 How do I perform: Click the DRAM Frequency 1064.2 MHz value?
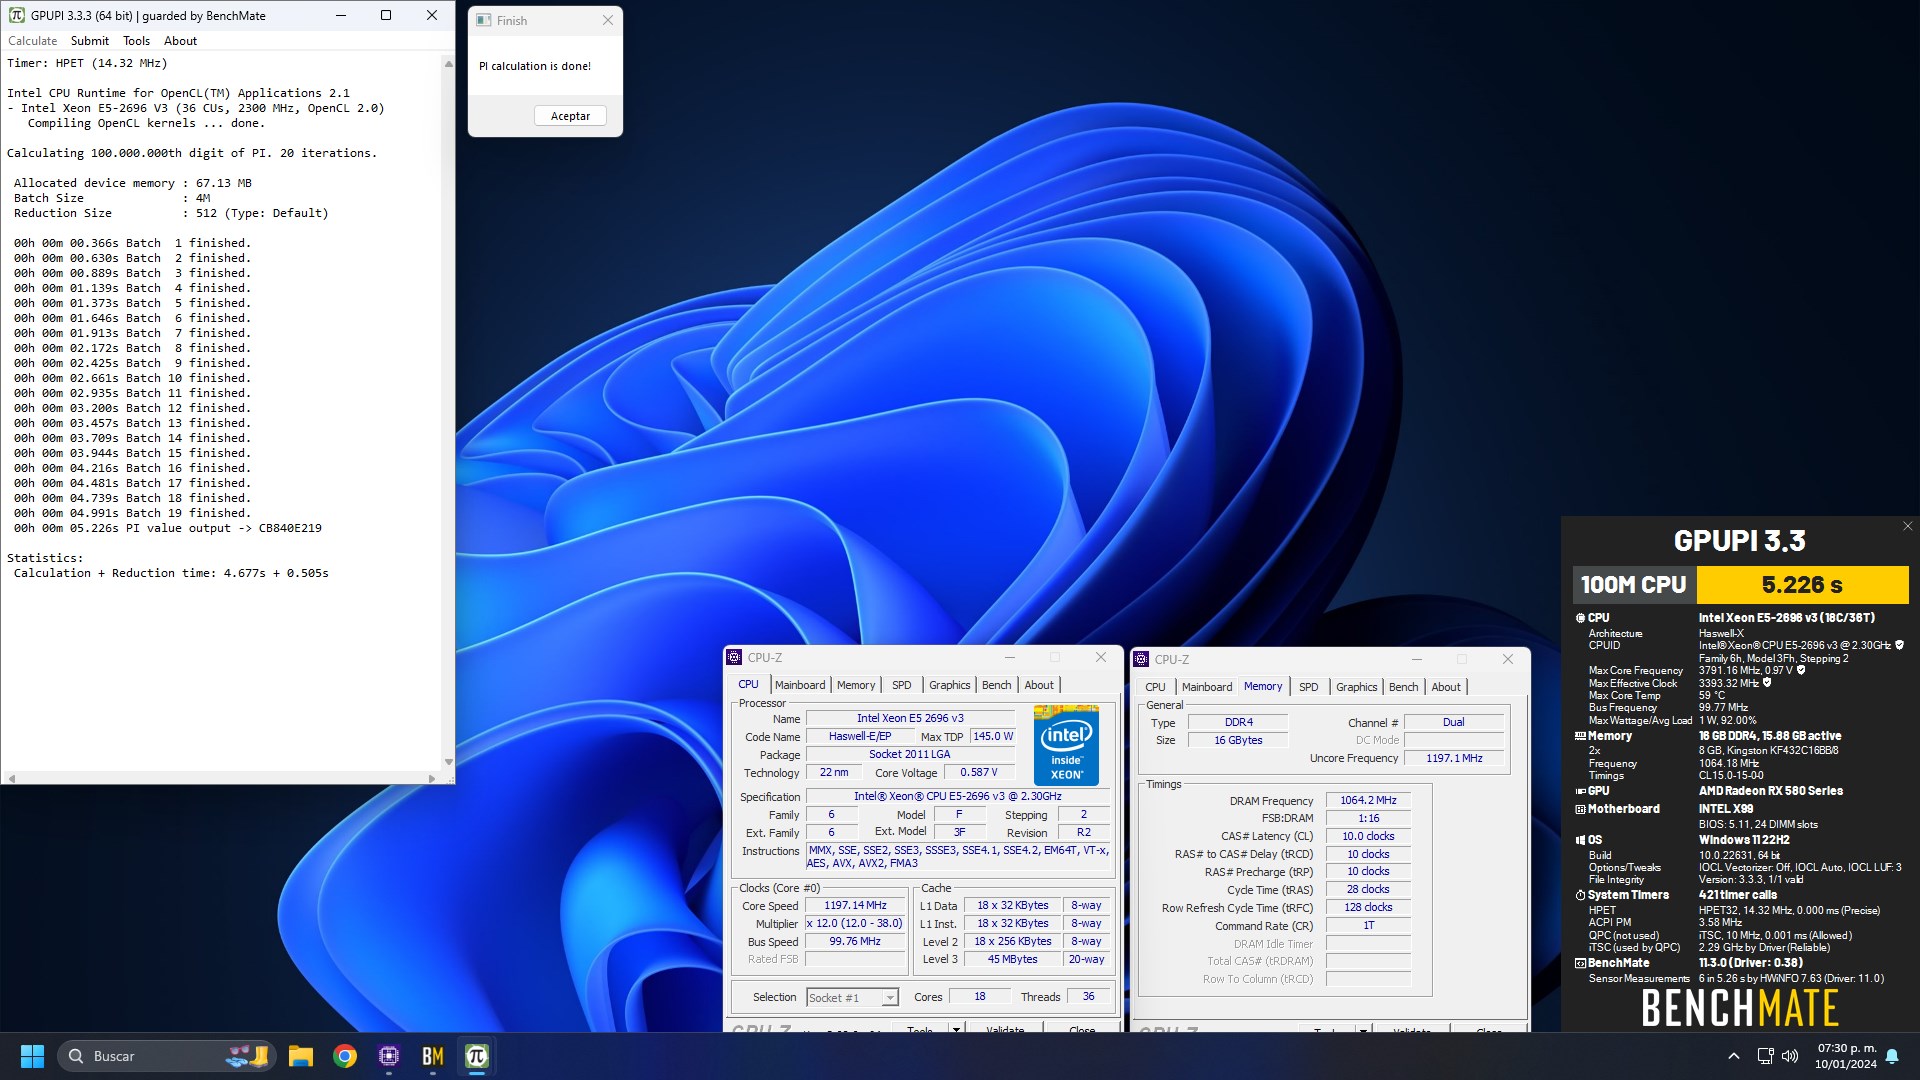click(1368, 801)
